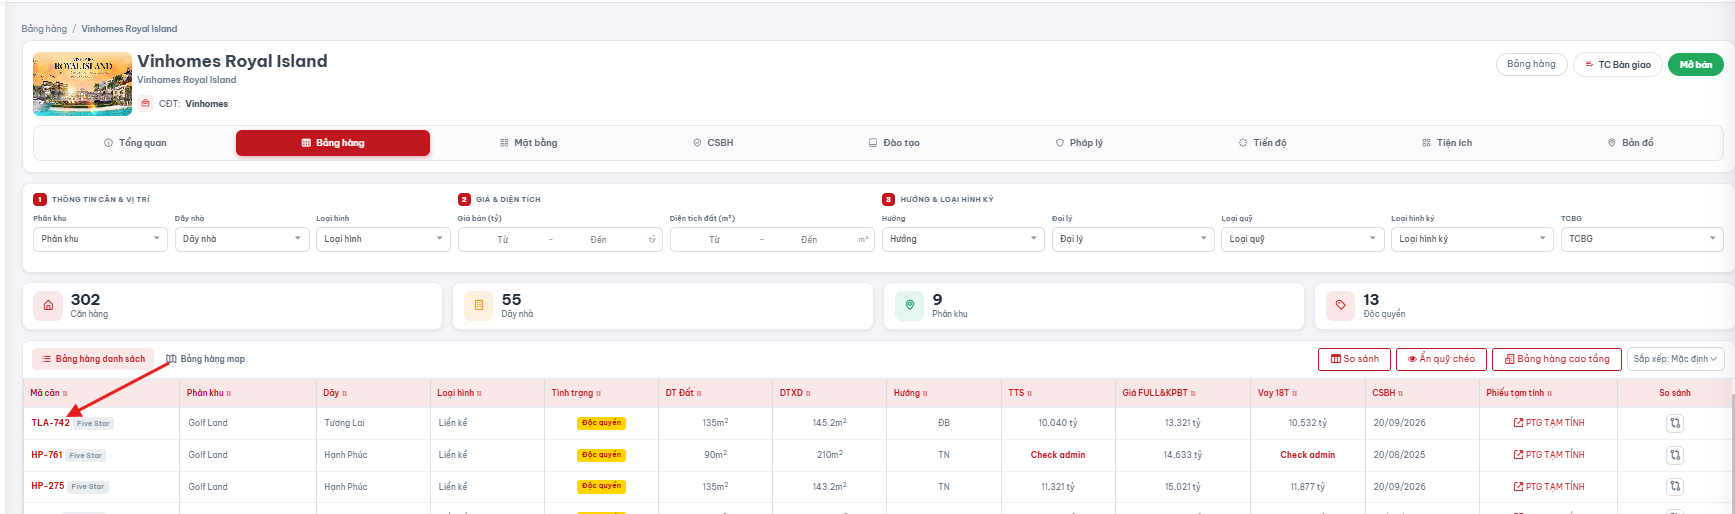Click the TC Bàn giao button

pos(1618,65)
